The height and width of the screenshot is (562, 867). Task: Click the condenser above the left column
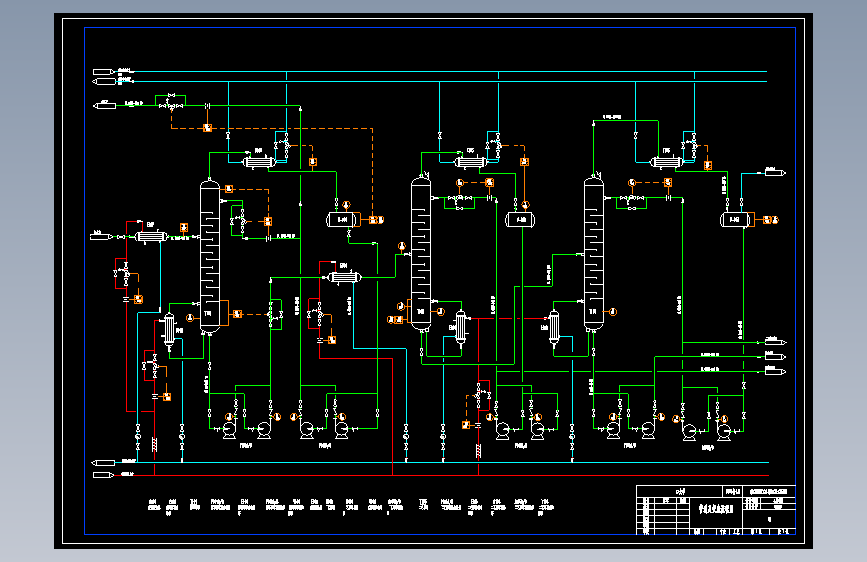pos(259,162)
